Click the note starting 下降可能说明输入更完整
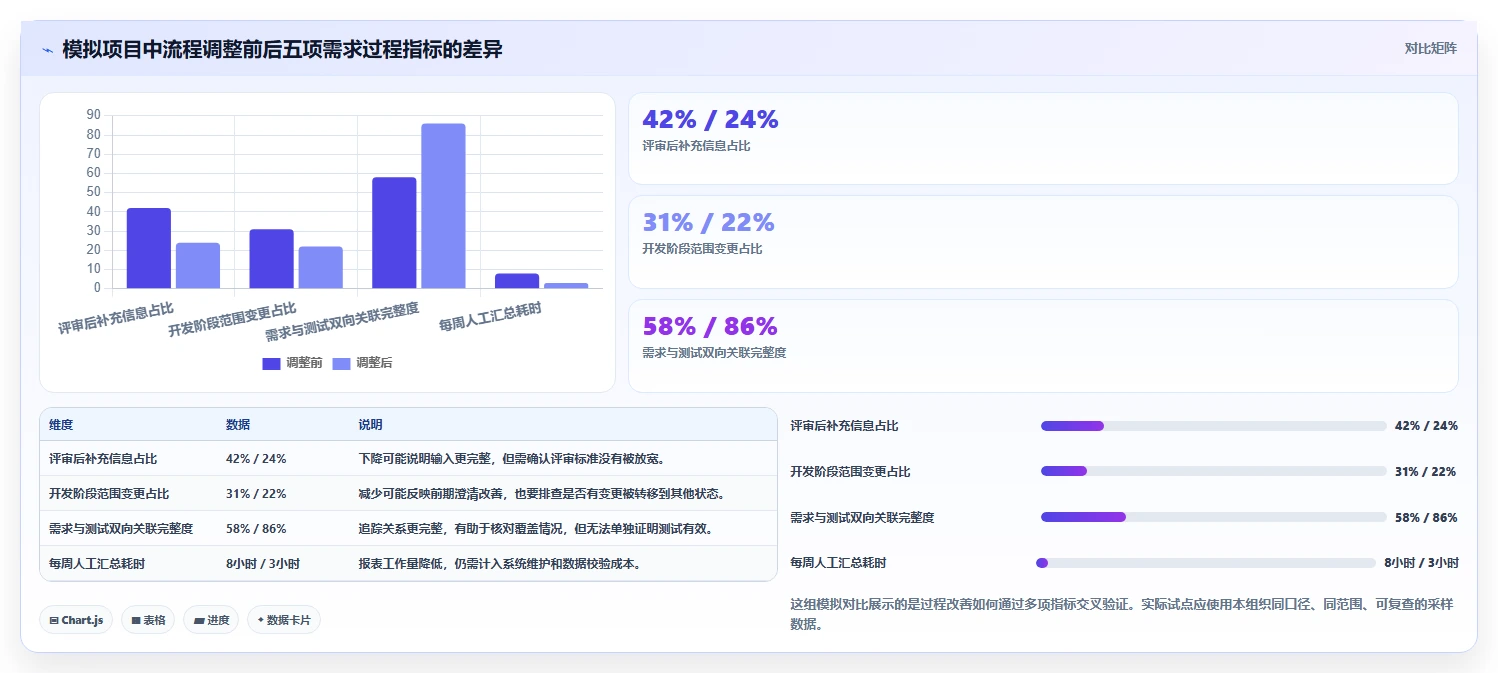This screenshot has width=1498, height=673. pyautogui.click(x=512, y=459)
